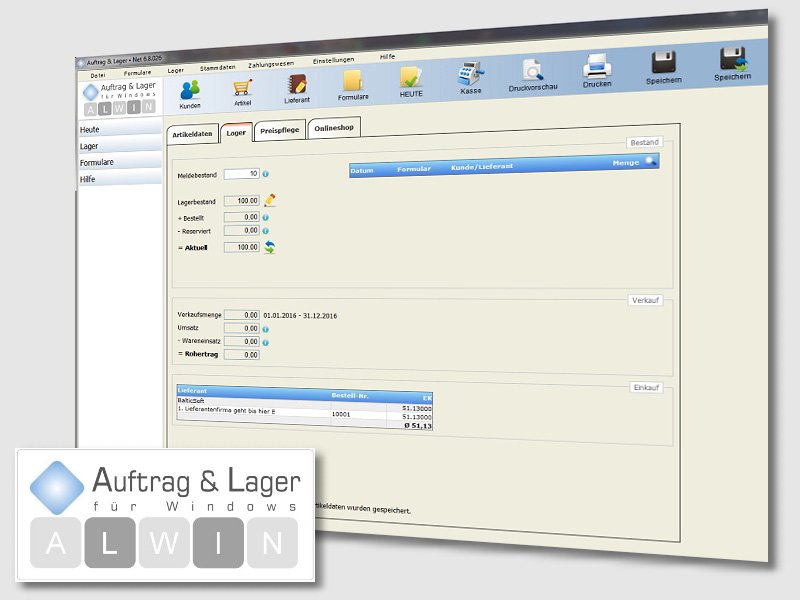Click the magnifier icon in Menge header

tap(651, 161)
